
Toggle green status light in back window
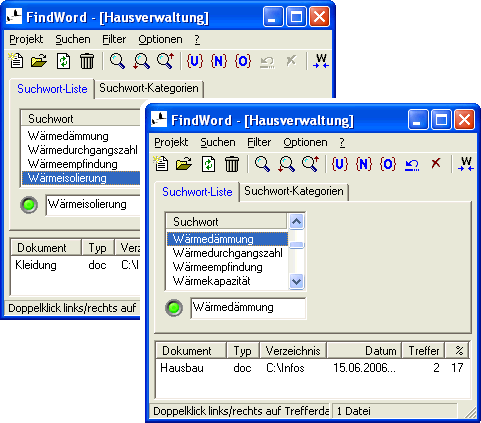tap(29, 205)
